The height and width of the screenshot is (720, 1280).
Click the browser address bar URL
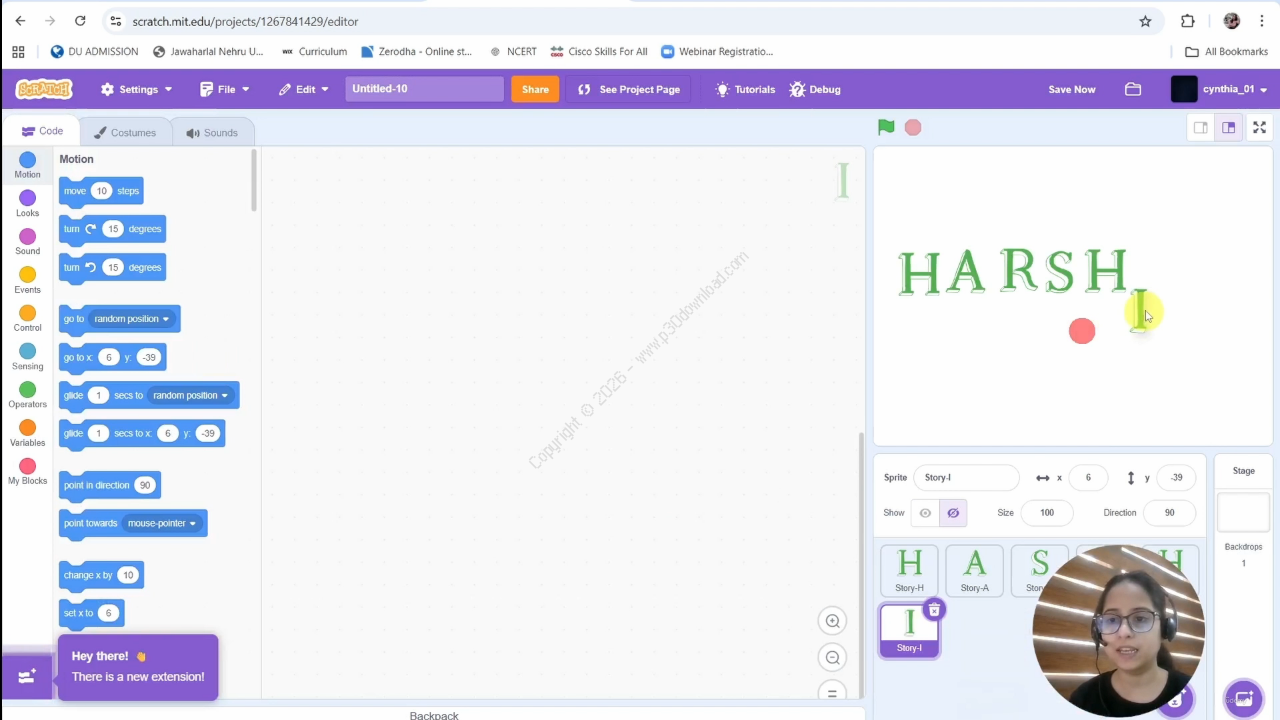tap(245, 21)
